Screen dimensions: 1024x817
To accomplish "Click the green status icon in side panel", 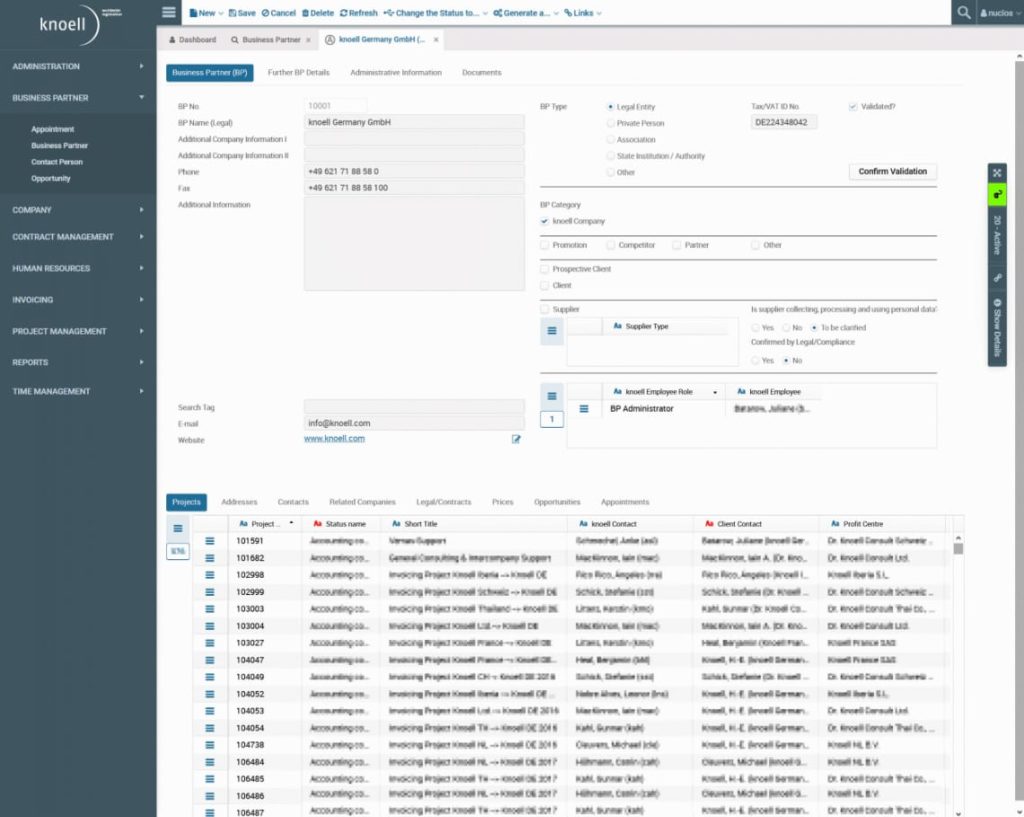I will tap(997, 195).
